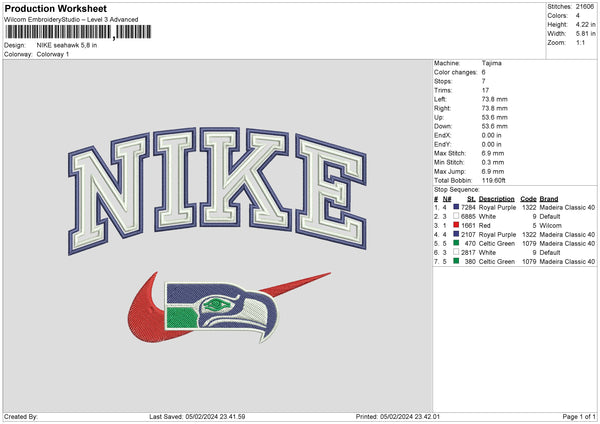Click the Width value '5.81 in'
600x424 pixels.
pos(585,34)
